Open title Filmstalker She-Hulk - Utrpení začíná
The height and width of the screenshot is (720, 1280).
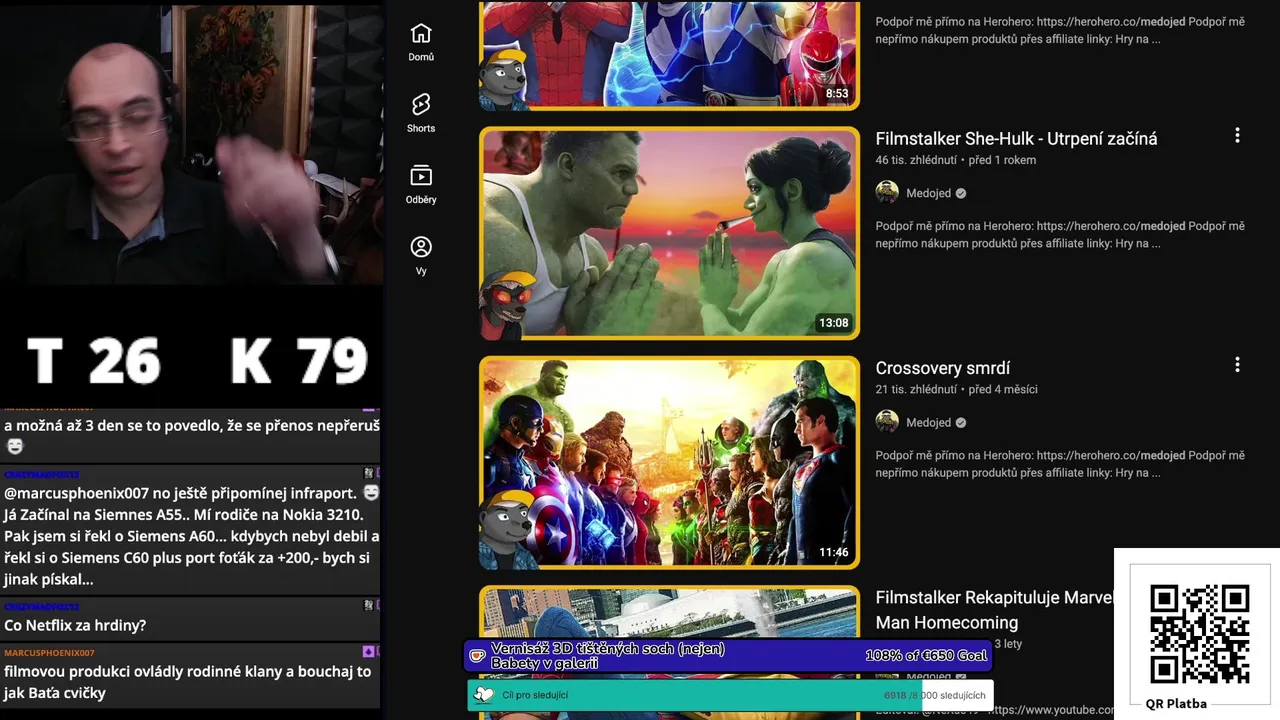click(1016, 139)
